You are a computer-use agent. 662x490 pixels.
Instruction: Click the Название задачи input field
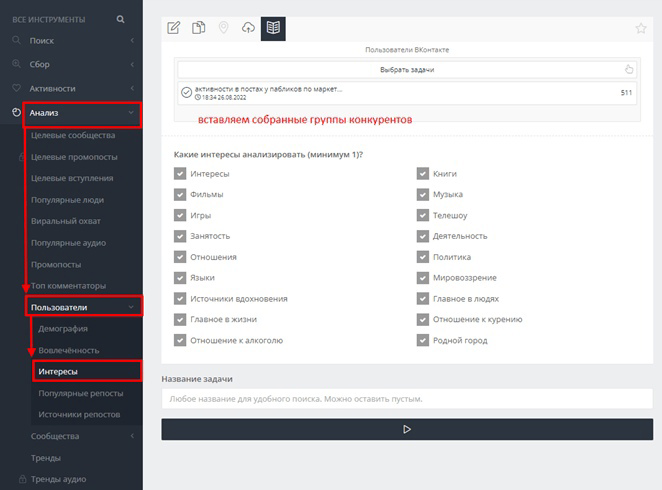point(407,399)
